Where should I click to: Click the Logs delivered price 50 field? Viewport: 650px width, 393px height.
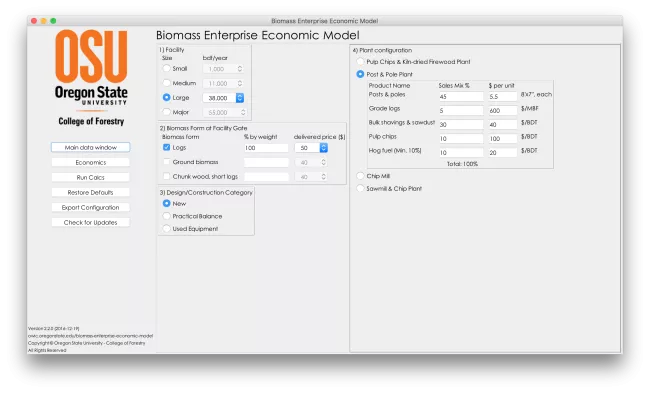click(307, 148)
